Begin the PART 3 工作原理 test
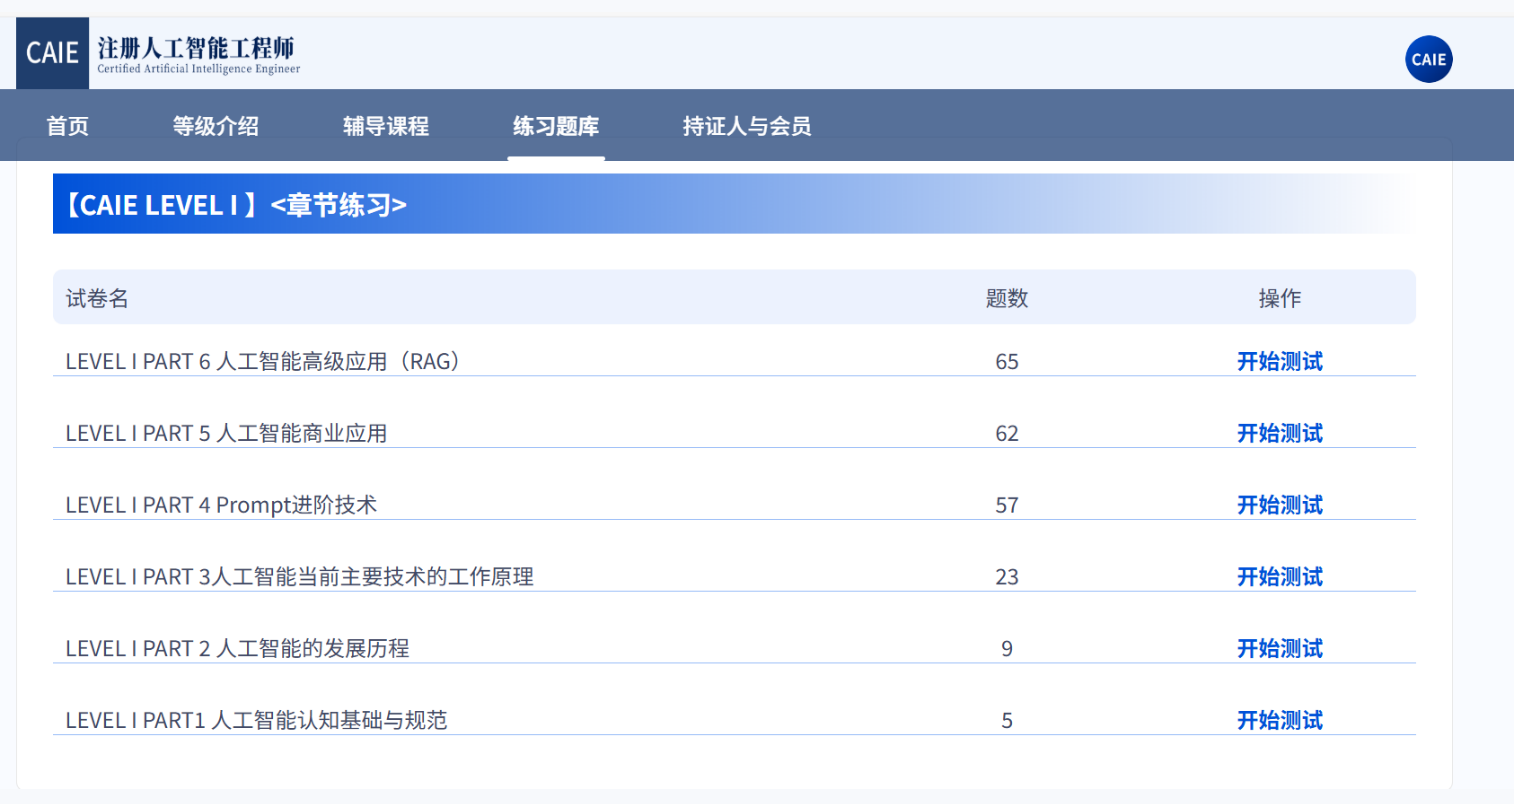This screenshot has height=804, width=1517. click(1279, 577)
